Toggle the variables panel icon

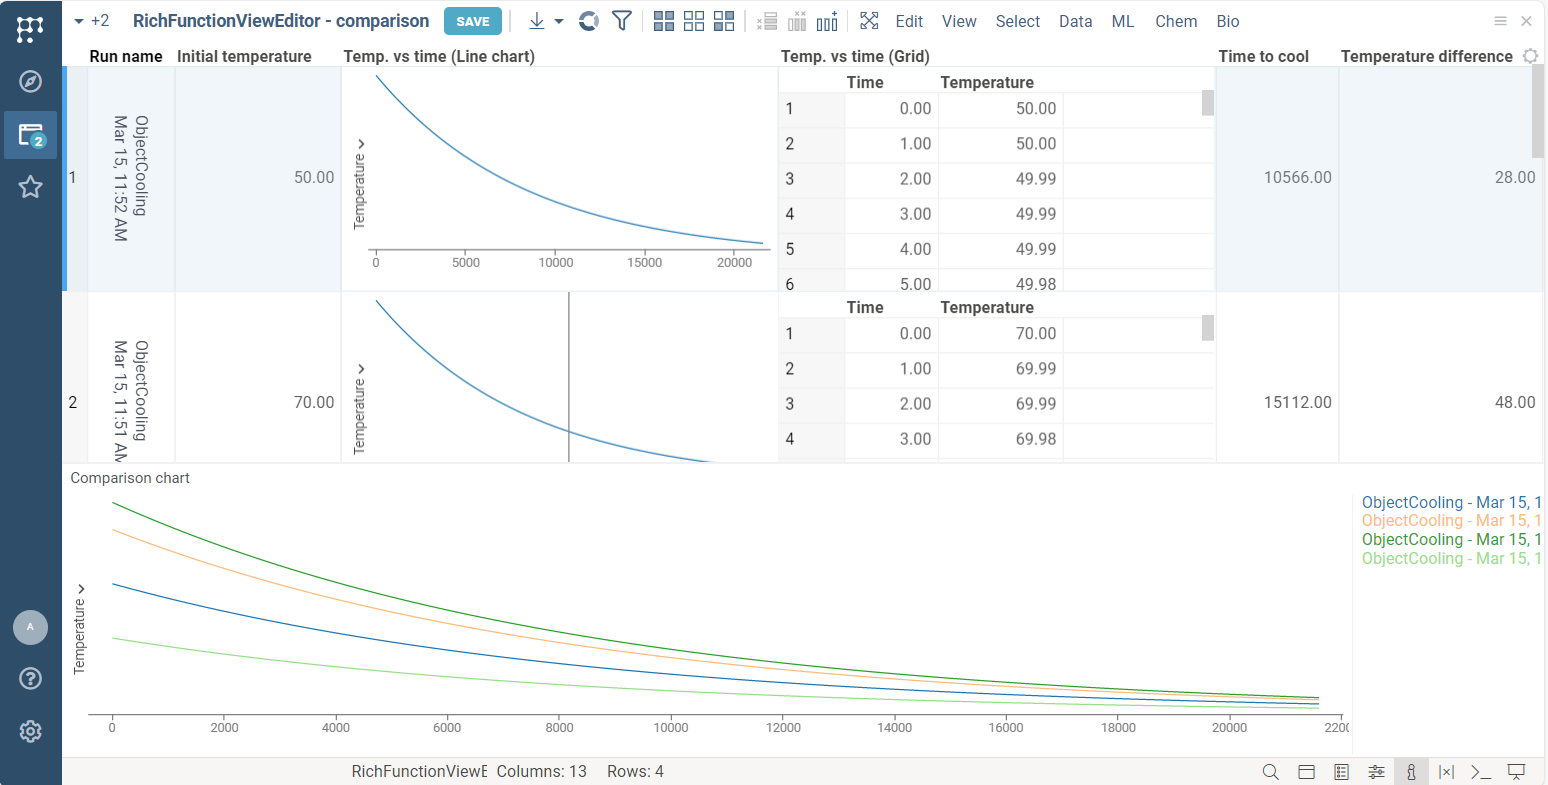[x=1446, y=772]
